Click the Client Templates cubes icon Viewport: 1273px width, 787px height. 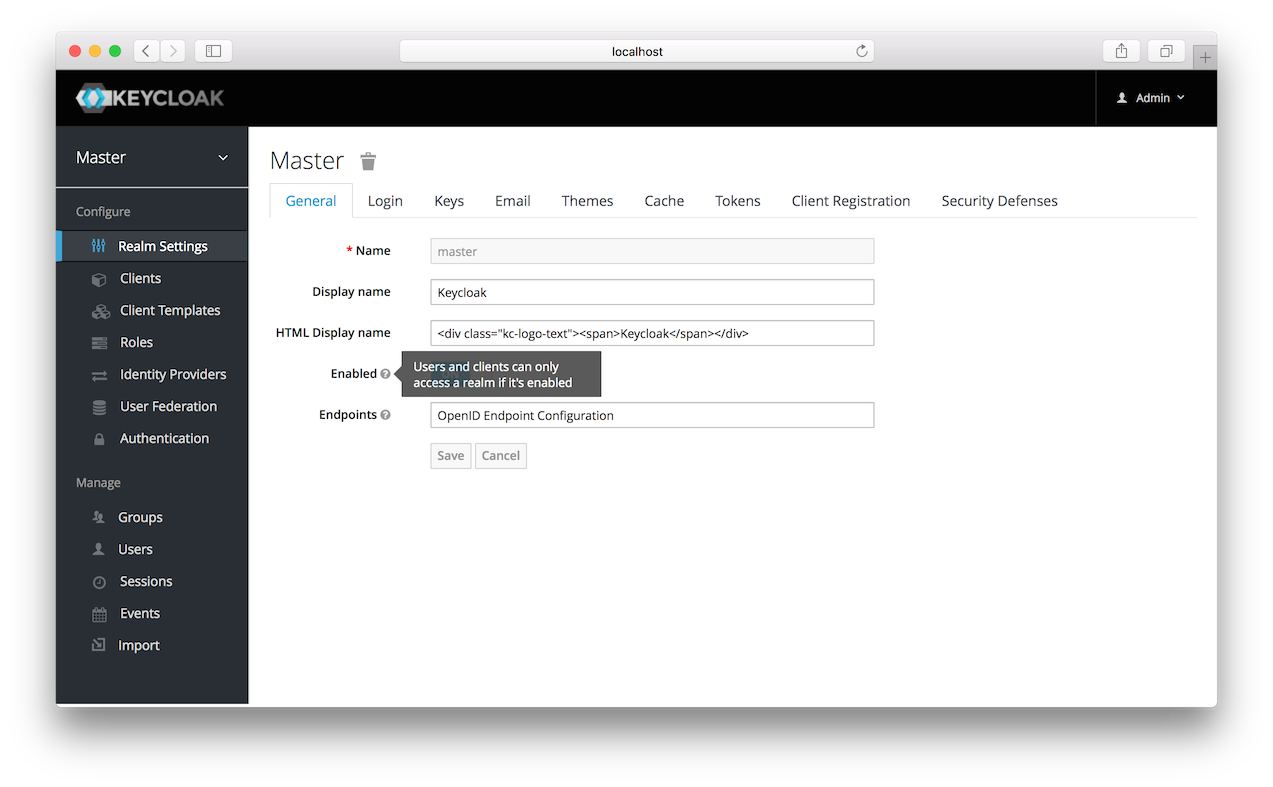pos(100,311)
